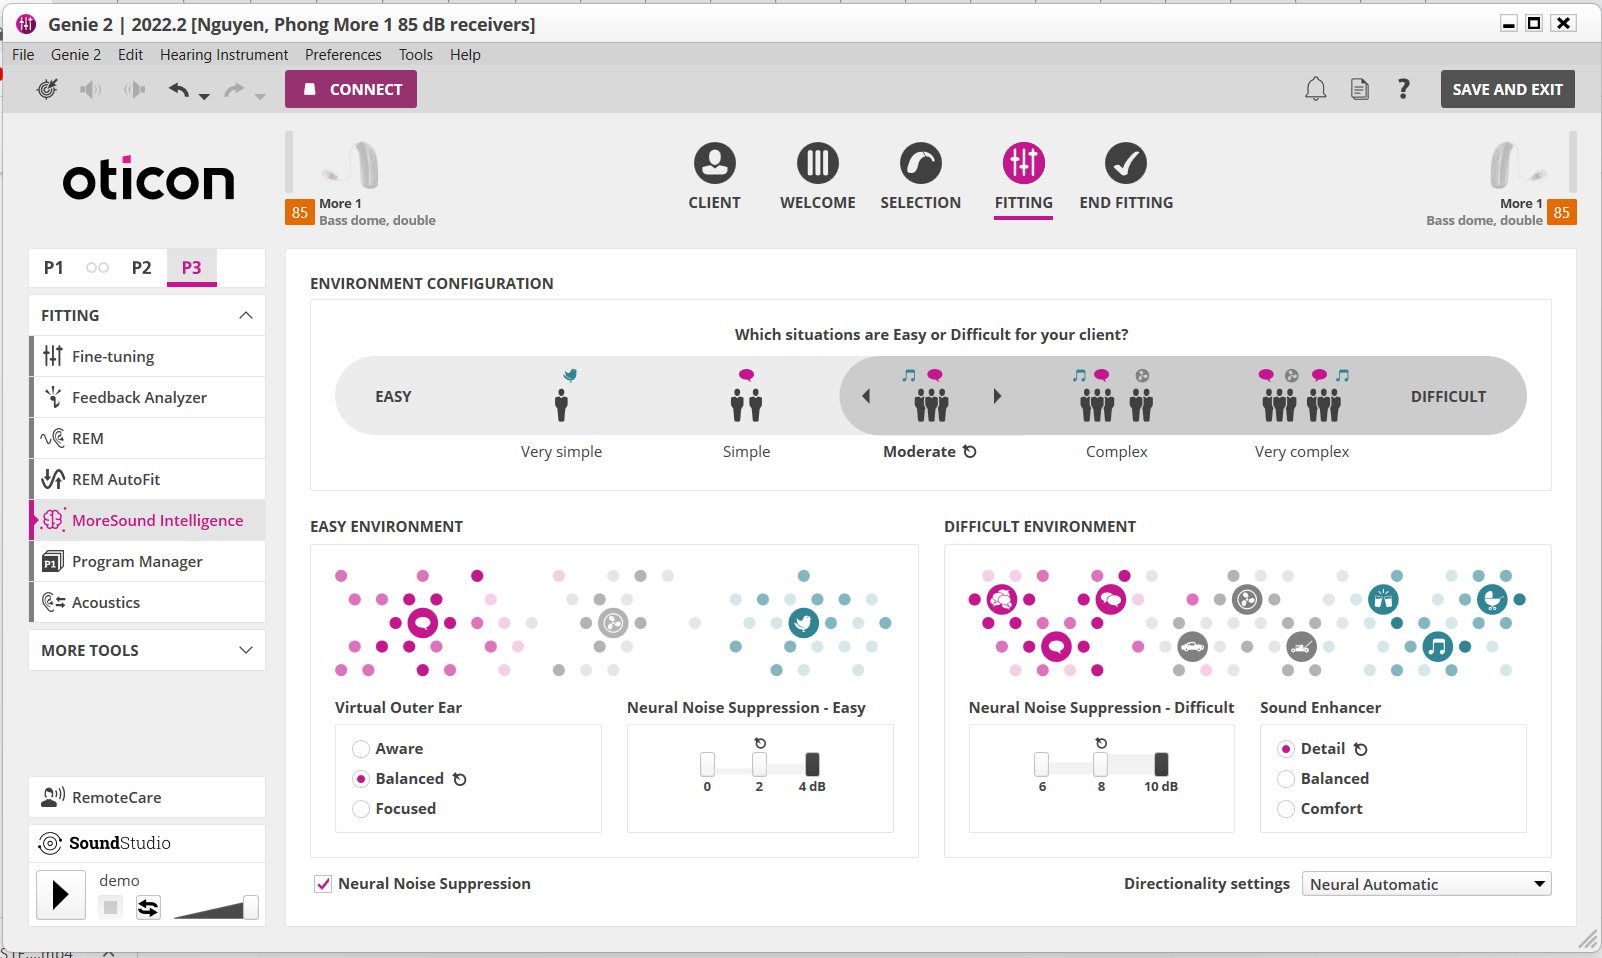Switch to the P2 program tab

(x=142, y=267)
